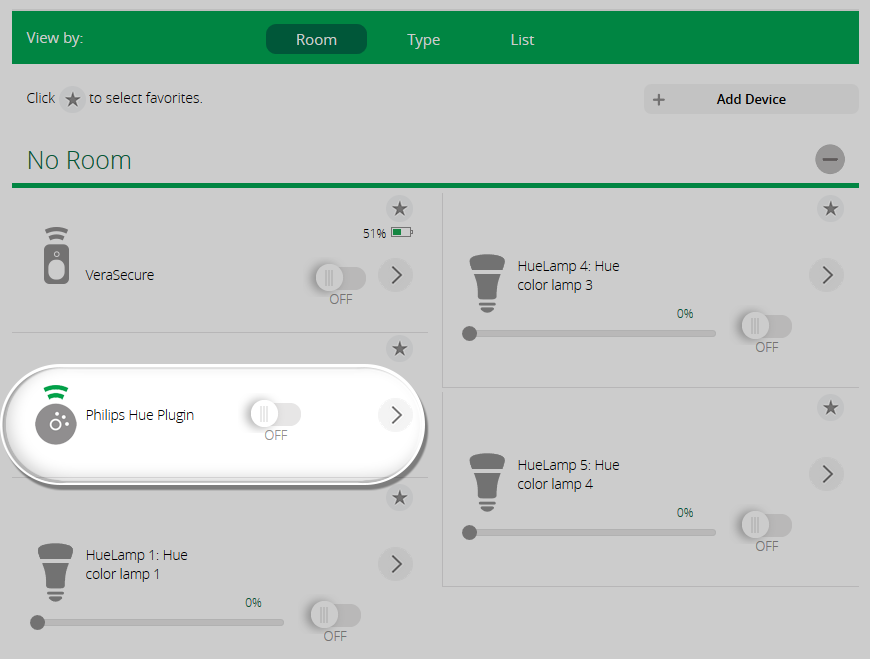Click HueLamp 5: Hue color lamp 4 label
The image size is (870, 659).
click(x=568, y=474)
